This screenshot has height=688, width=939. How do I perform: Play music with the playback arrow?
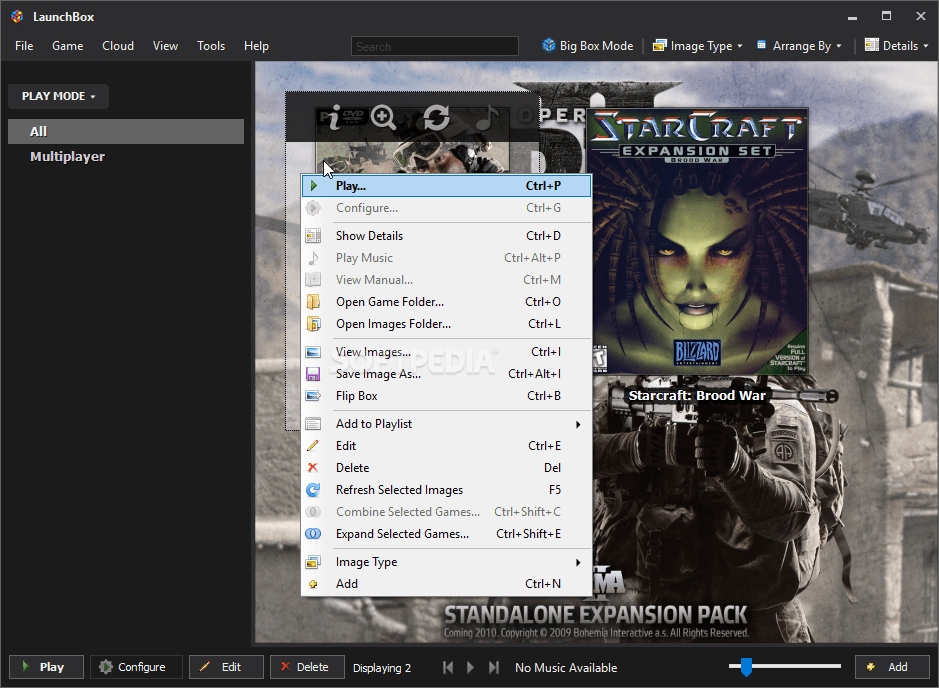tap(470, 667)
